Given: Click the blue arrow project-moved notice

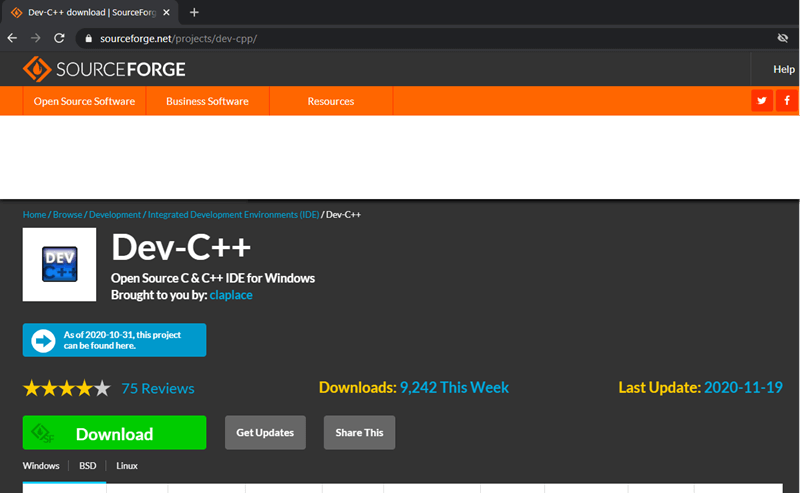Looking at the screenshot, I should tap(114, 340).
